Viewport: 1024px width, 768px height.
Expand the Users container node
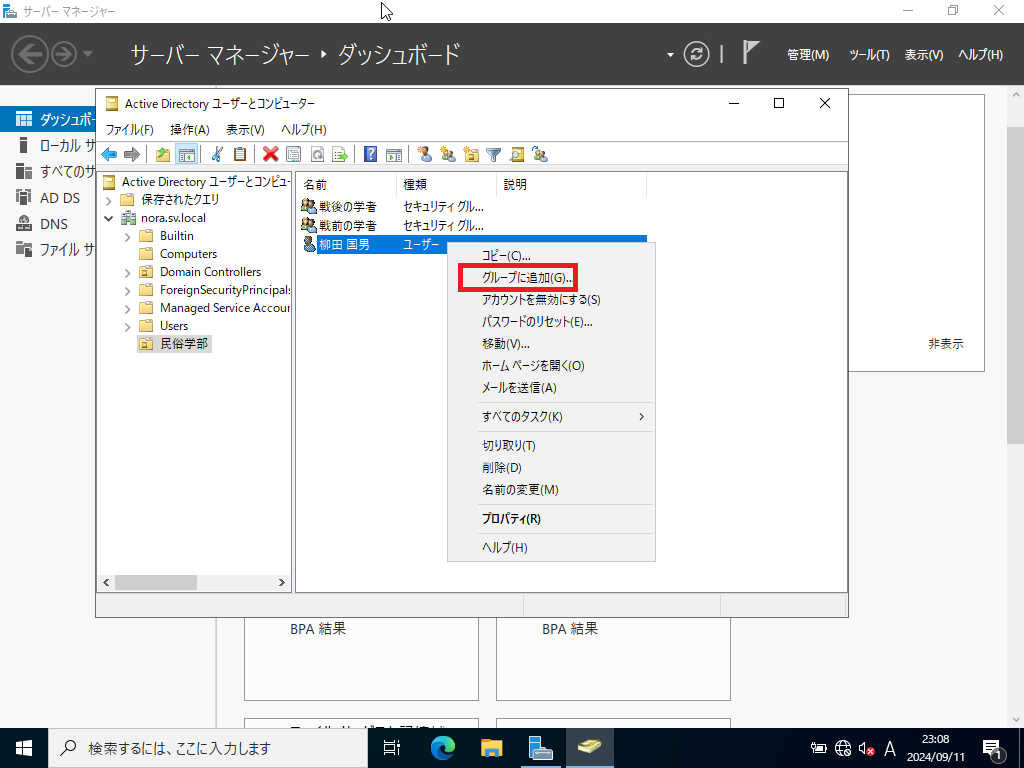coord(128,327)
